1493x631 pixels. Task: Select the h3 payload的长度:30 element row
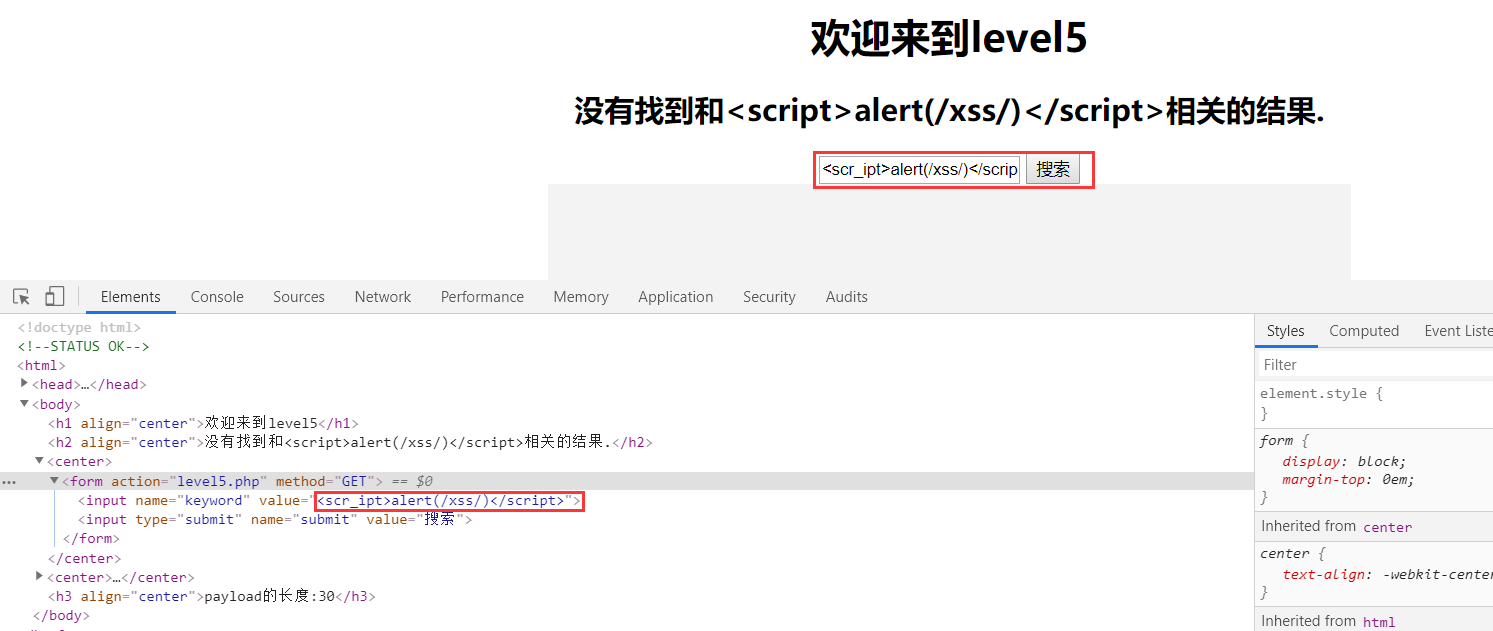pos(212,596)
